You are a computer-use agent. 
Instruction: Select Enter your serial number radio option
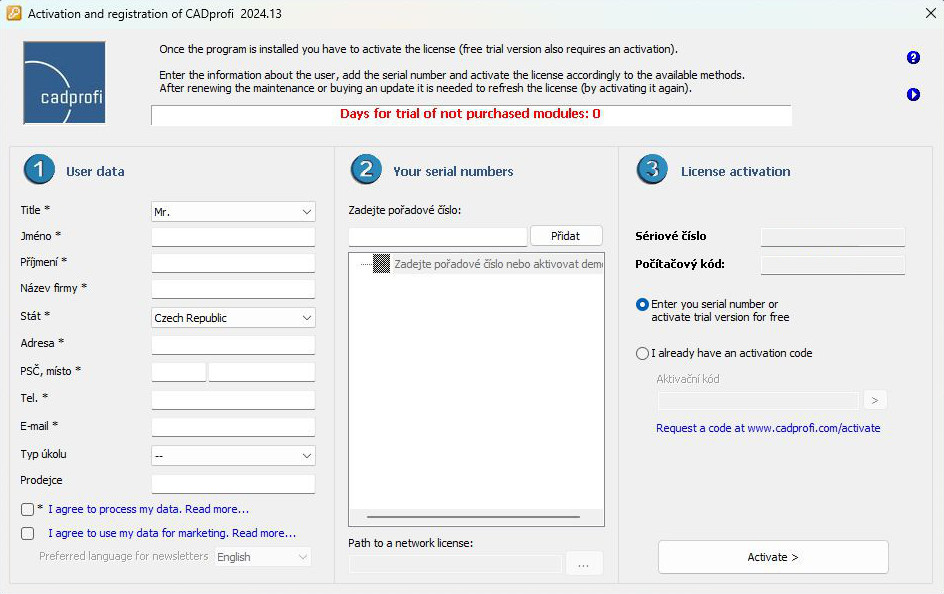(x=642, y=305)
